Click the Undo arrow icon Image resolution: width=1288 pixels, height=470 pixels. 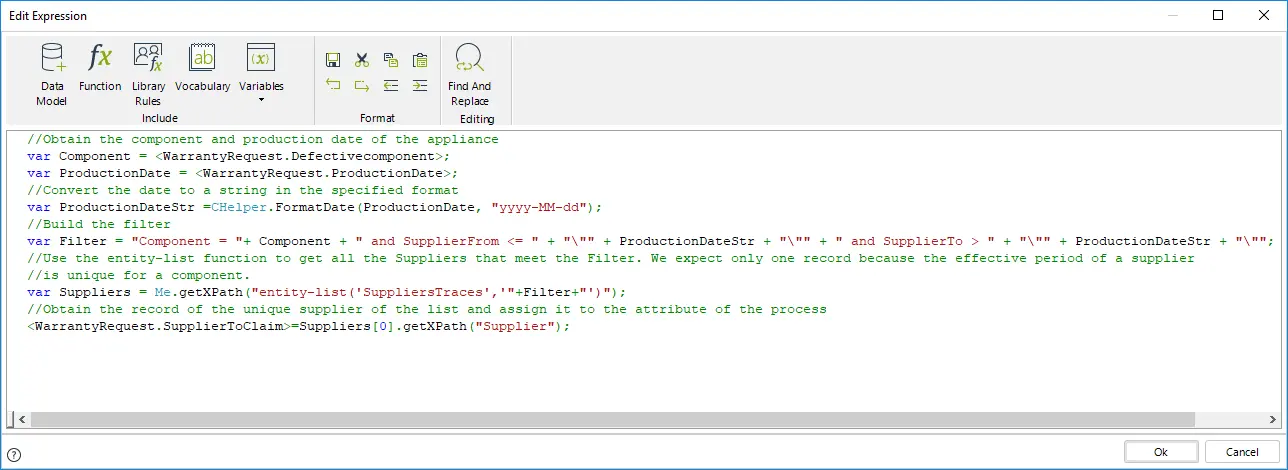pyautogui.click(x=333, y=85)
